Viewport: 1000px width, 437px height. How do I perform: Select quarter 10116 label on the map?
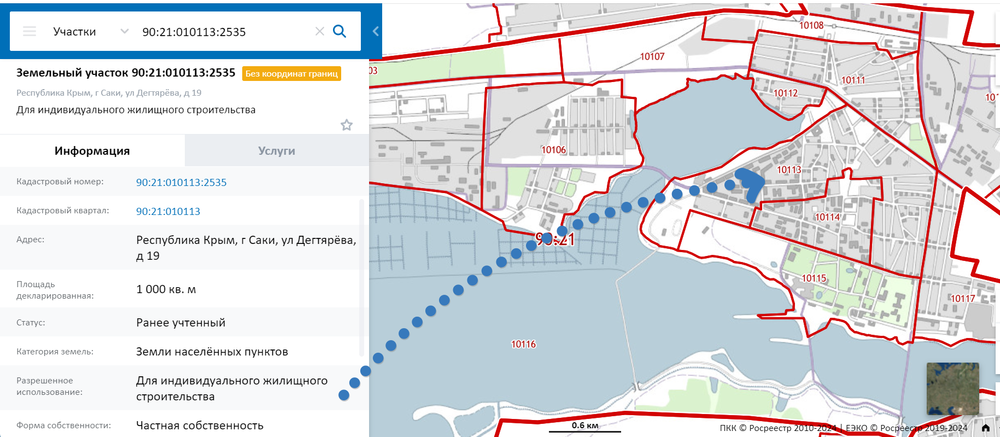click(x=523, y=344)
